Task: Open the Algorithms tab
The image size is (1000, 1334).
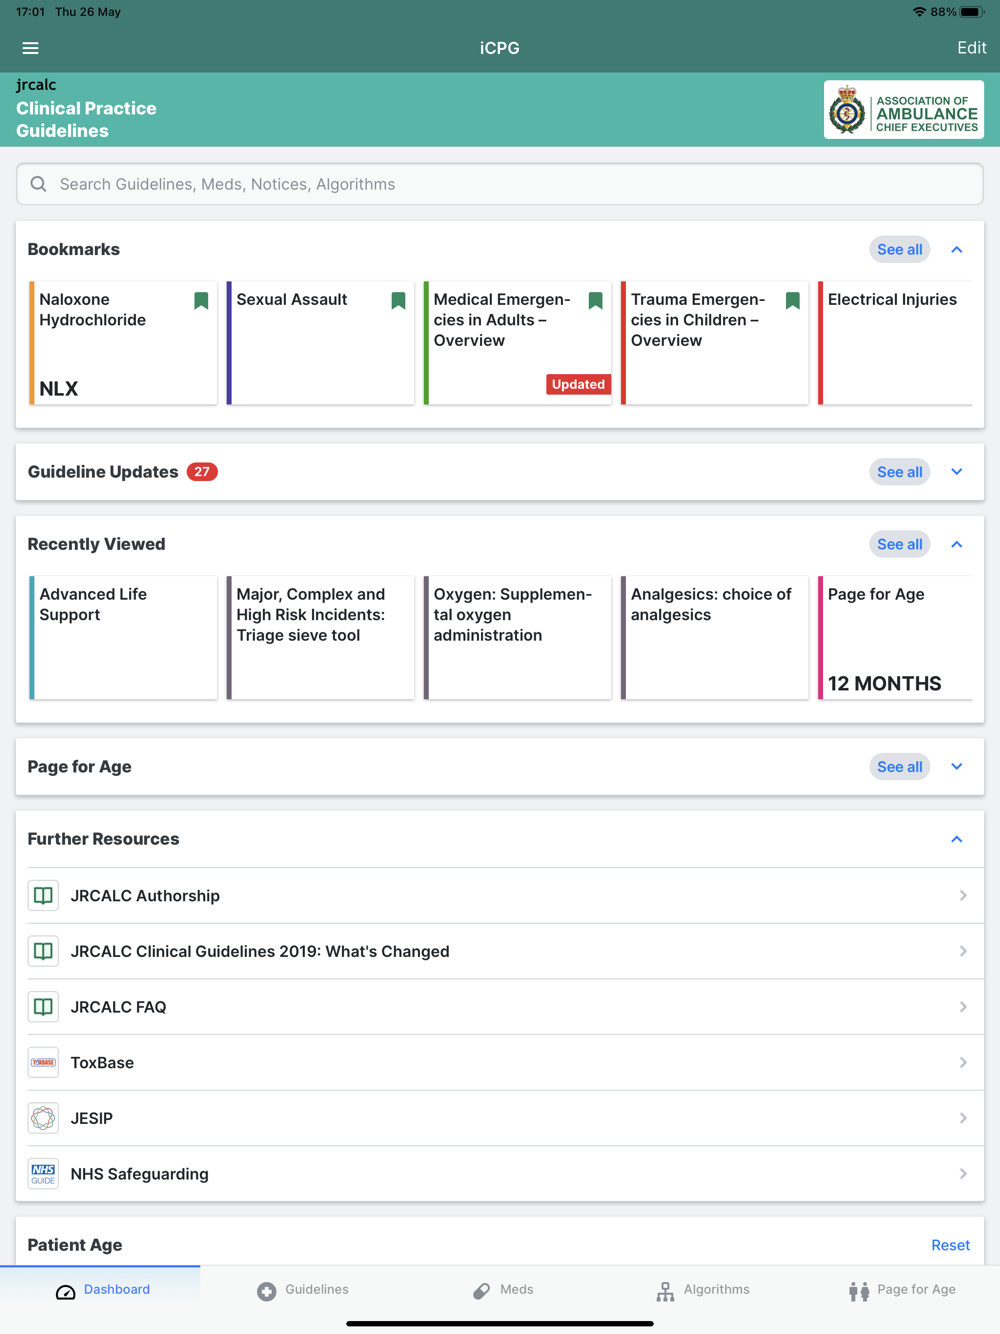Action: (703, 1290)
